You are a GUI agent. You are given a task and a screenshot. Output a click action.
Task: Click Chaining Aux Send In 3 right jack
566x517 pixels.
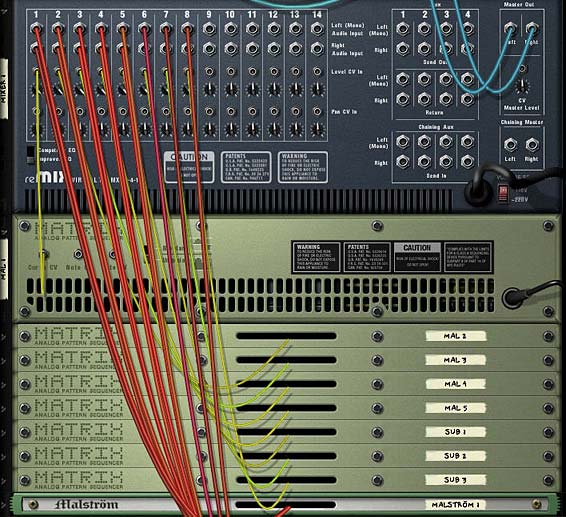click(x=446, y=162)
